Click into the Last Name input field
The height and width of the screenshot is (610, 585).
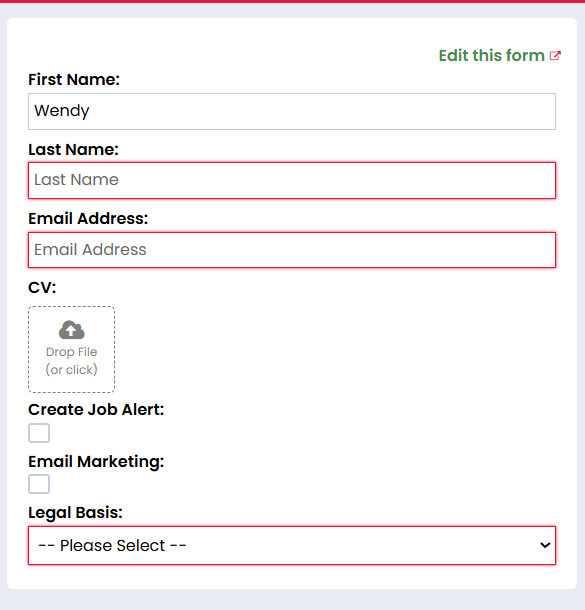[292, 181]
